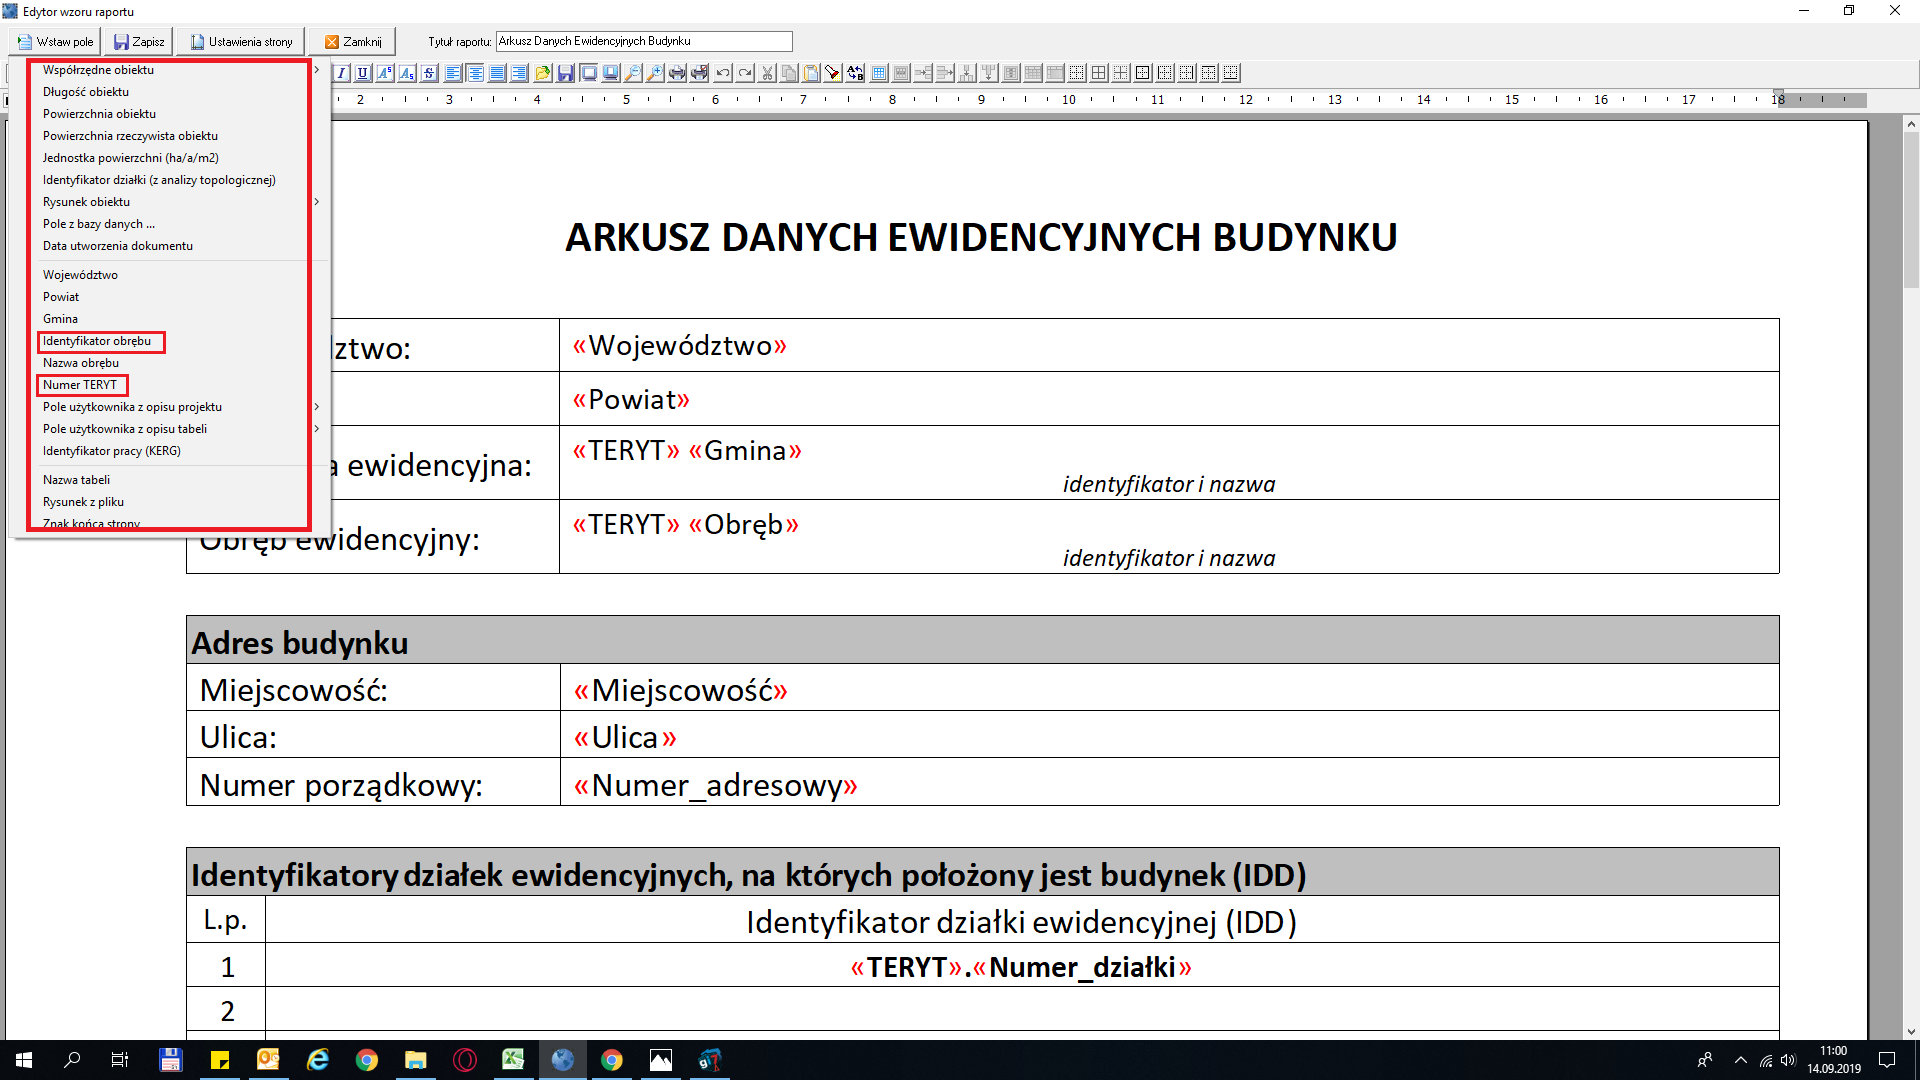
Task: Expand Pole użytkownika z opisu projektu arrow
Action: point(317,407)
